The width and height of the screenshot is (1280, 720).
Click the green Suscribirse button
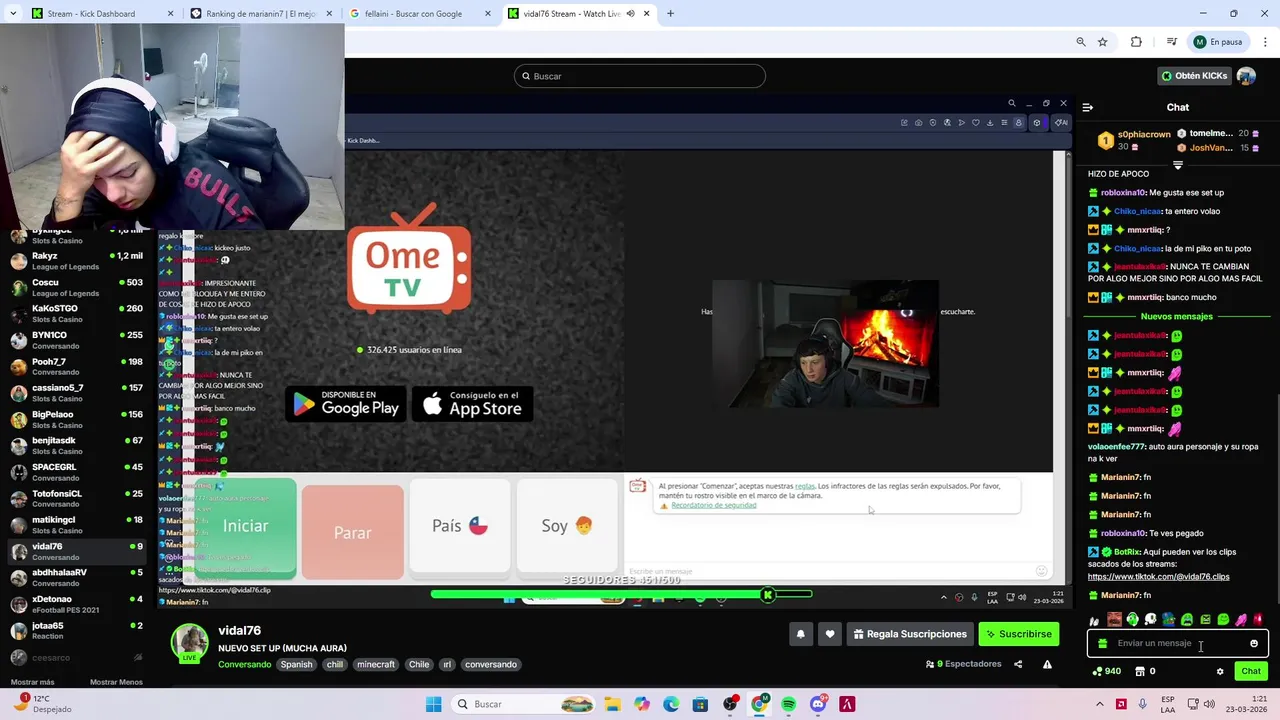point(1018,633)
